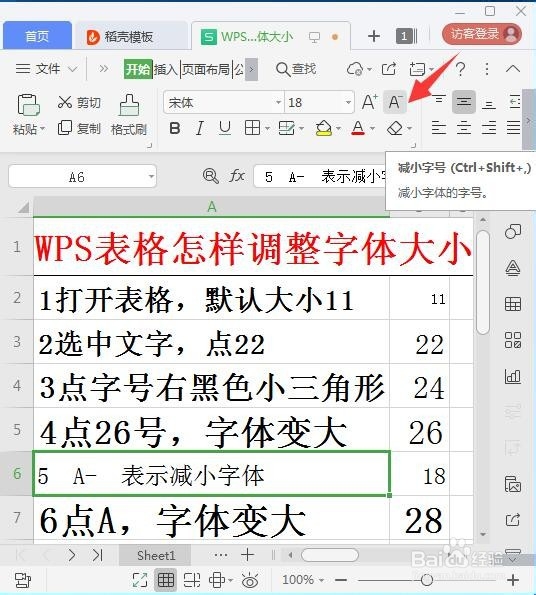Align text right horizontally
Viewport: 536px width, 595px height.
click(489, 128)
